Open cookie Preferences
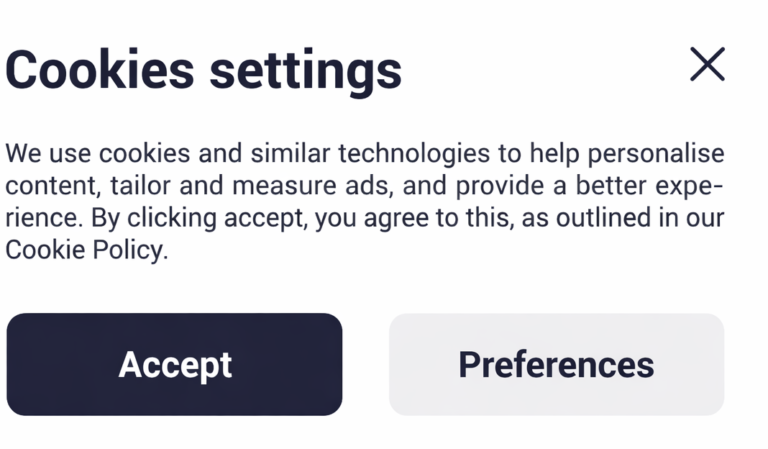This screenshot has width=768, height=449. [x=556, y=364]
